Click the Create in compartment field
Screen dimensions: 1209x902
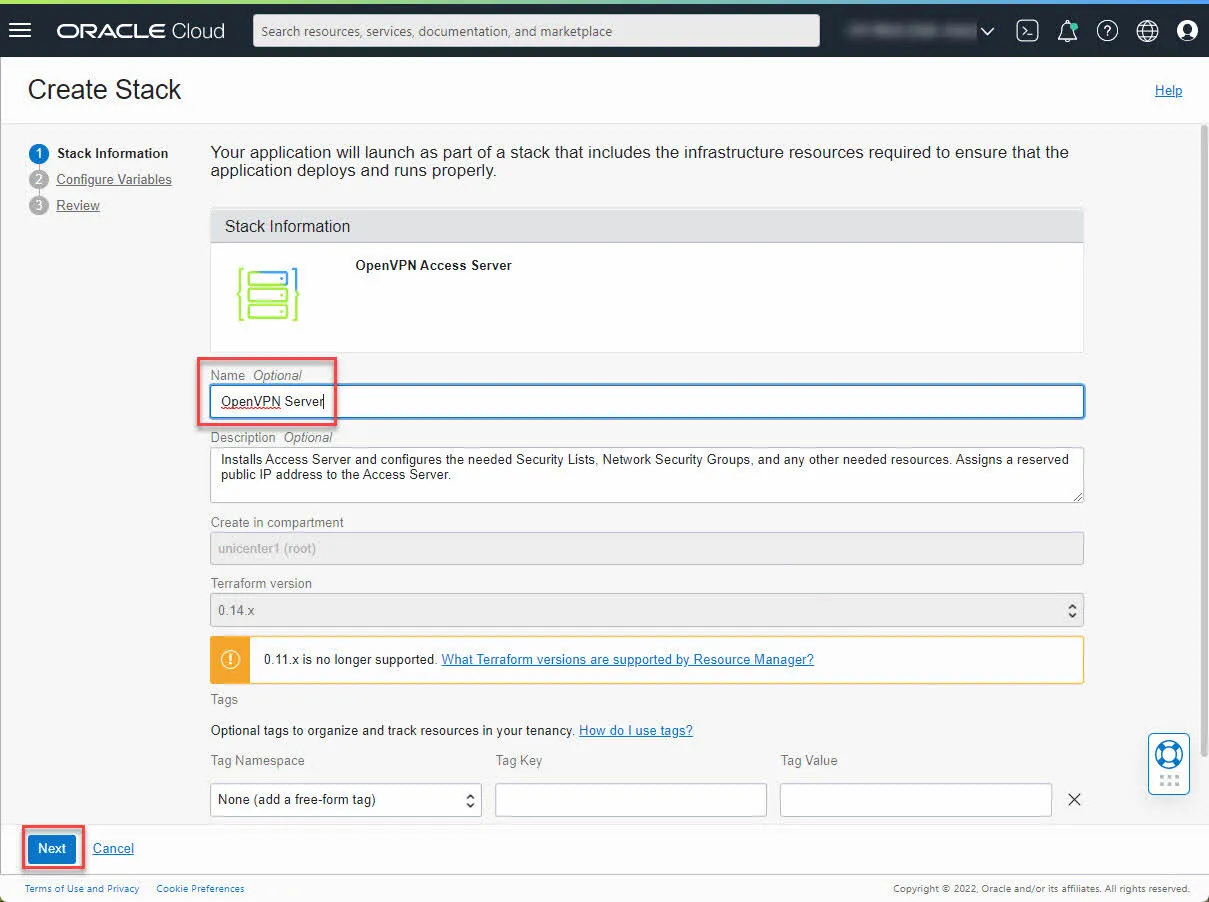click(647, 549)
